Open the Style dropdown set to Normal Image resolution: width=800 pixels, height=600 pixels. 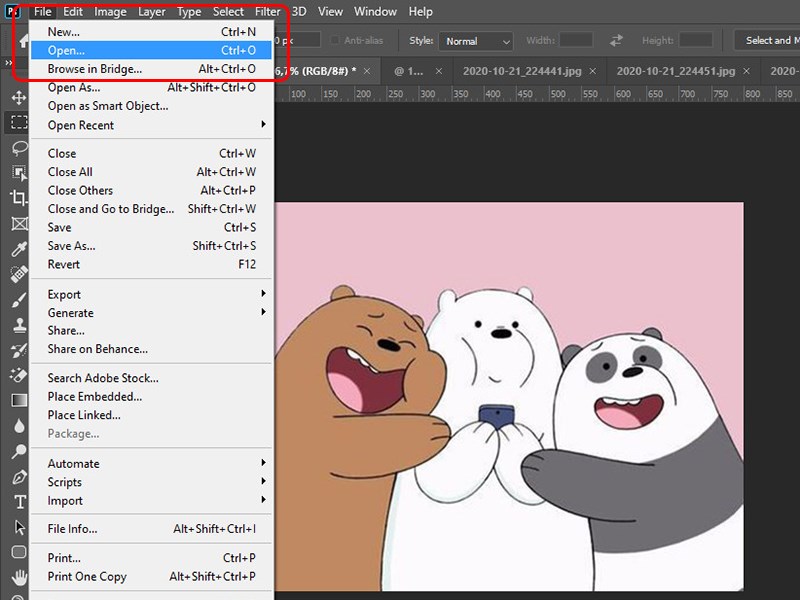pos(477,41)
